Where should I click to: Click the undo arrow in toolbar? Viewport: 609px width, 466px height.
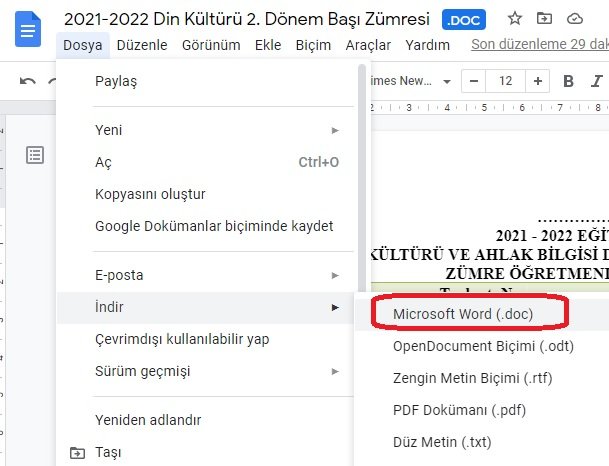pos(28,81)
